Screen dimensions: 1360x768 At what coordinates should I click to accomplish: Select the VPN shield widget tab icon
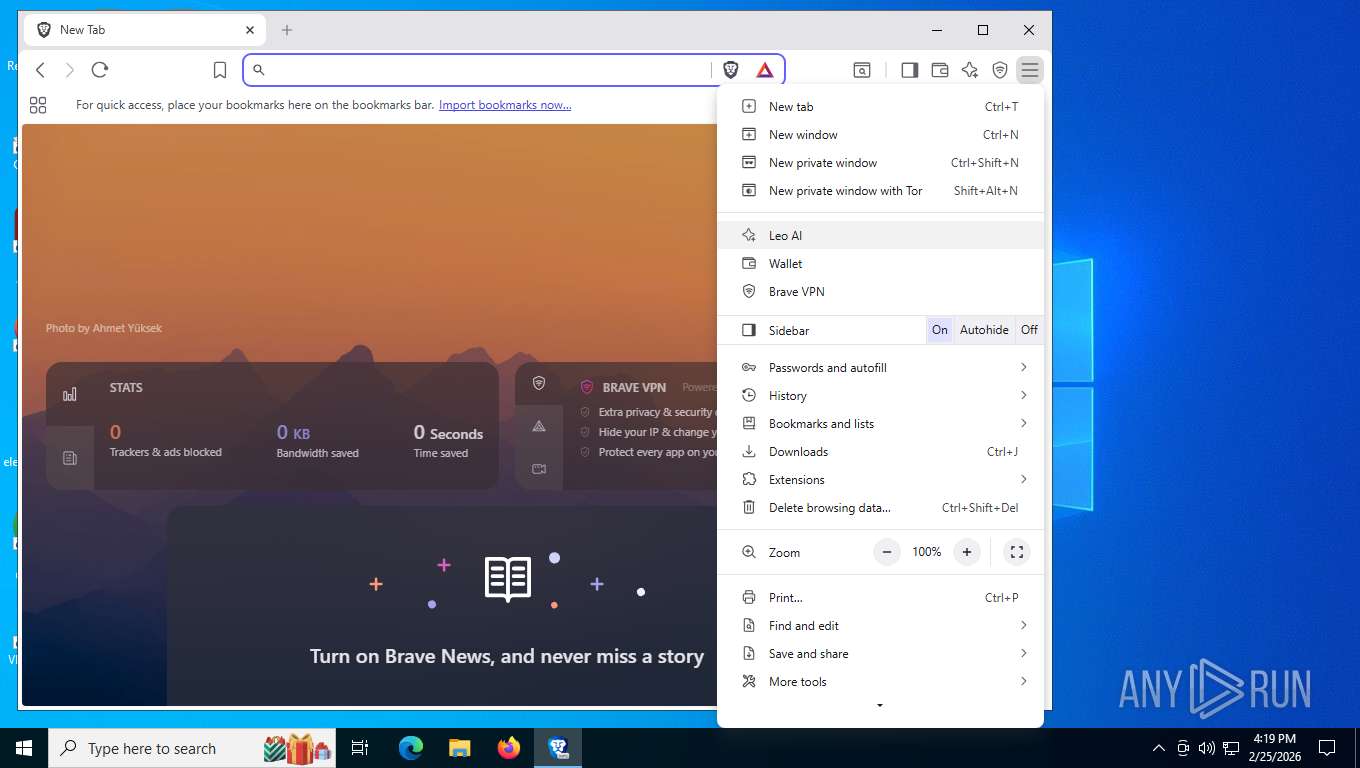539,383
